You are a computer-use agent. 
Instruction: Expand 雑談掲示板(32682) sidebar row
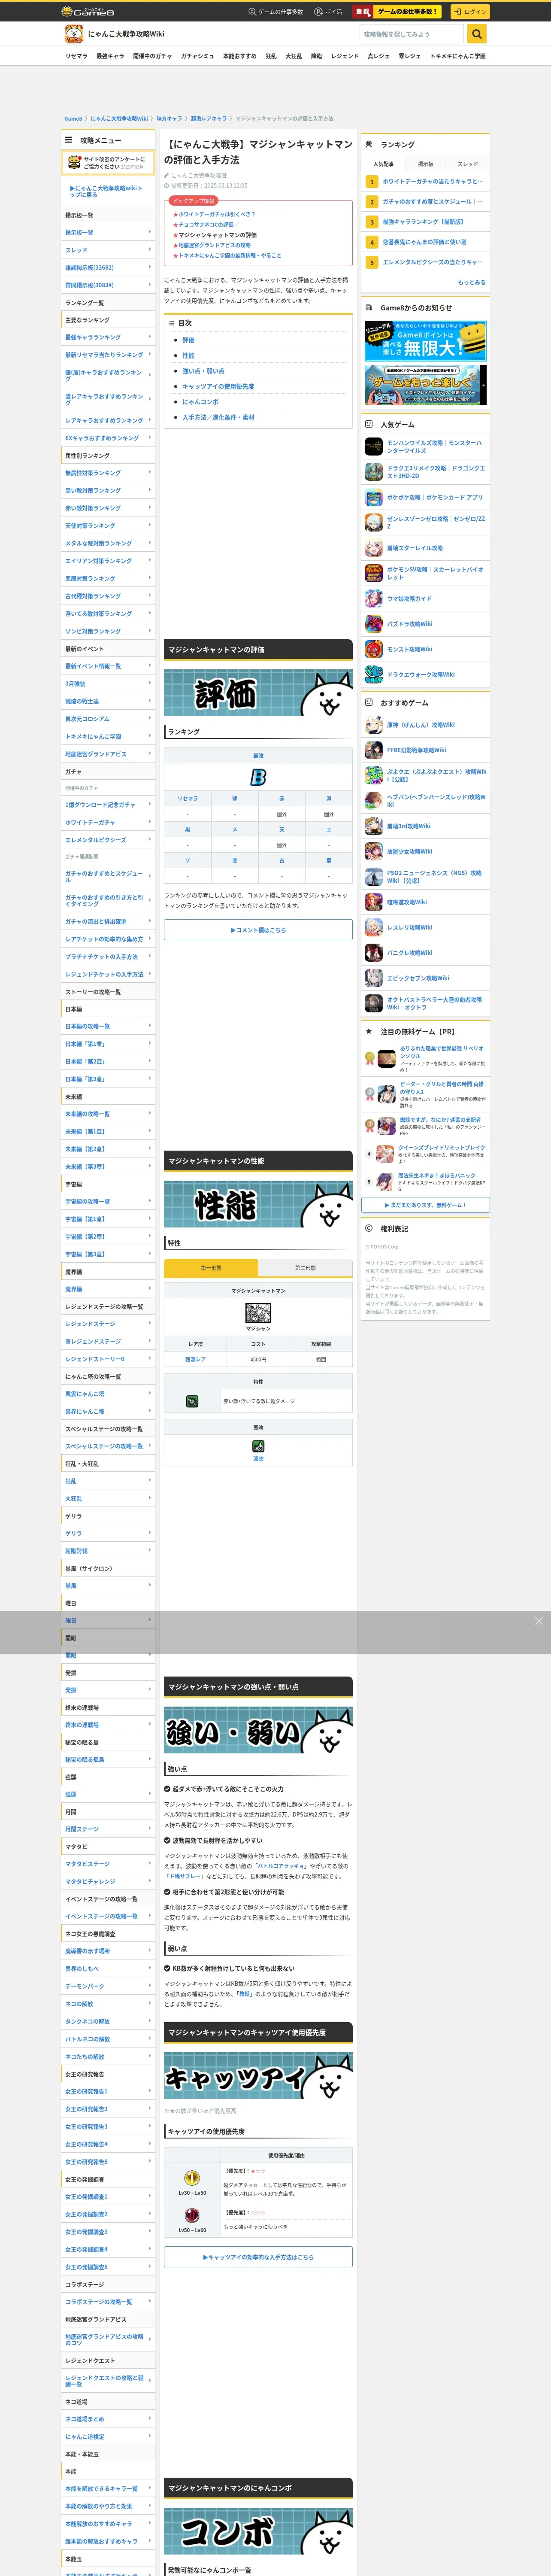coord(108,268)
